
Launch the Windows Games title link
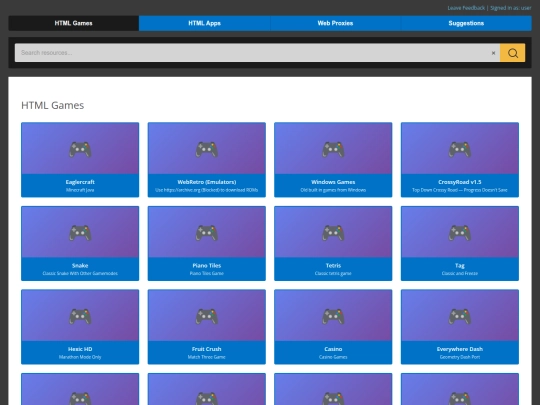pyautogui.click(x=333, y=182)
